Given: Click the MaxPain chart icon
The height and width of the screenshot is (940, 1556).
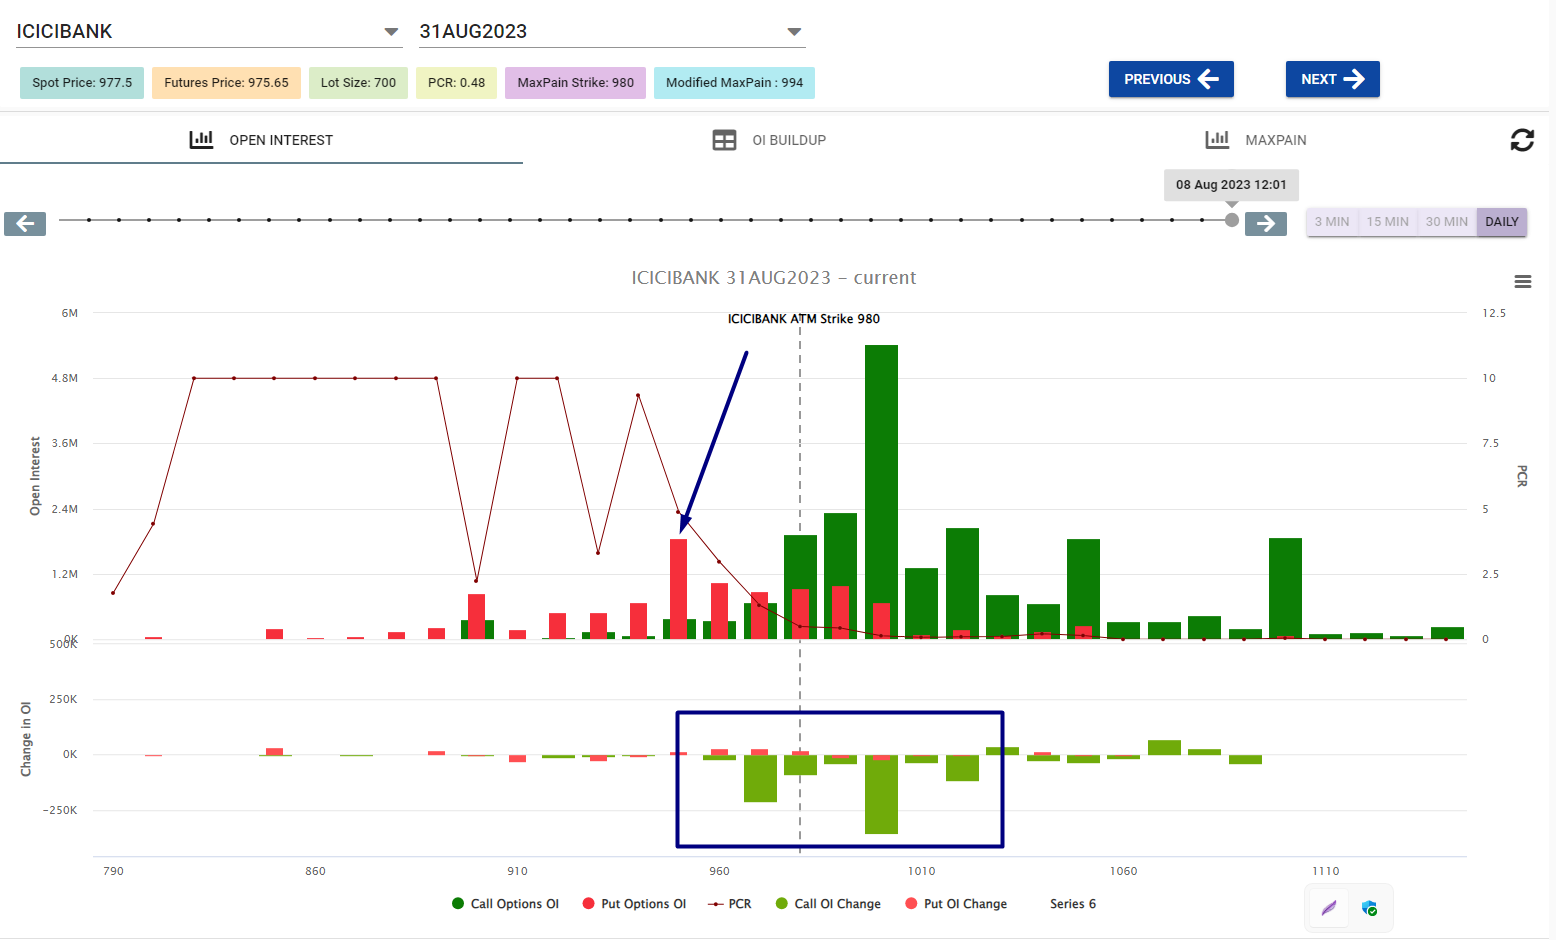Looking at the screenshot, I should click(x=1217, y=140).
